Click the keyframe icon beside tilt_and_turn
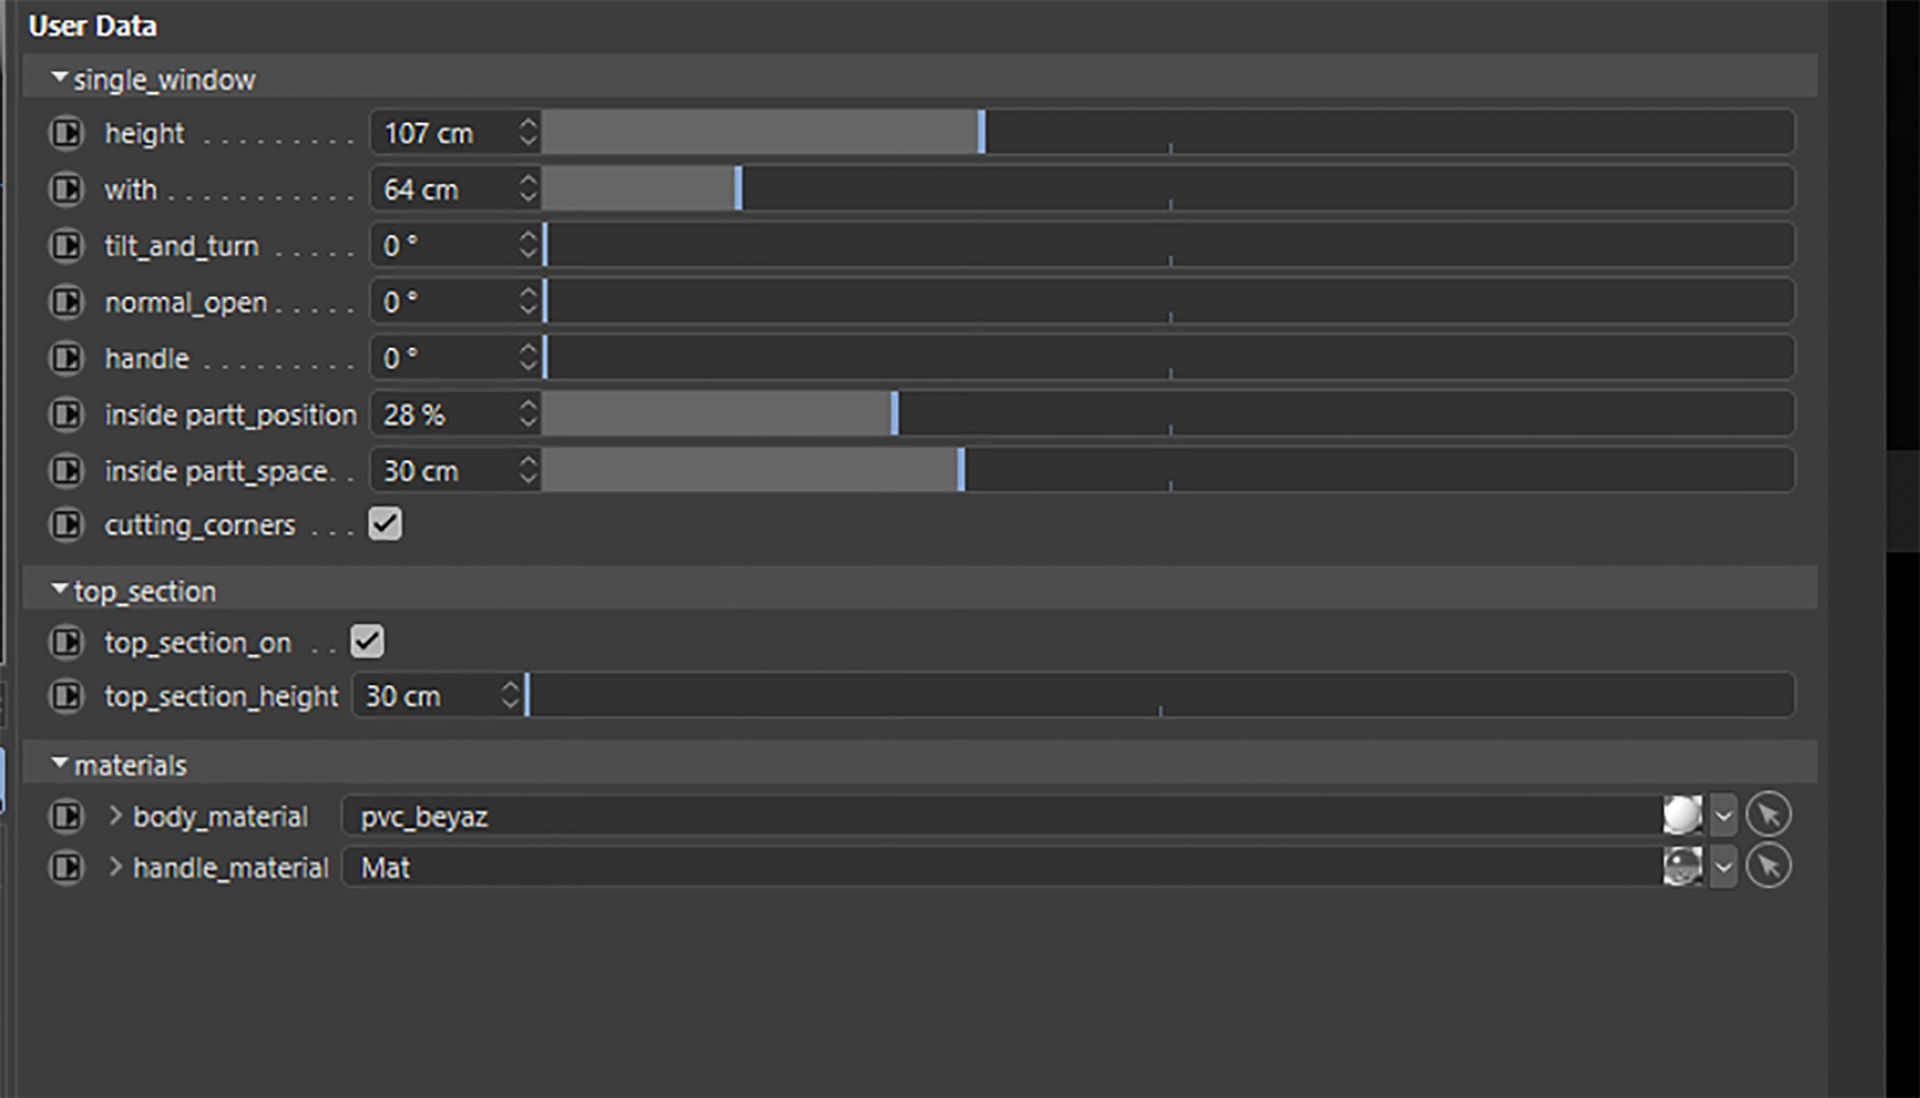 tap(66, 245)
